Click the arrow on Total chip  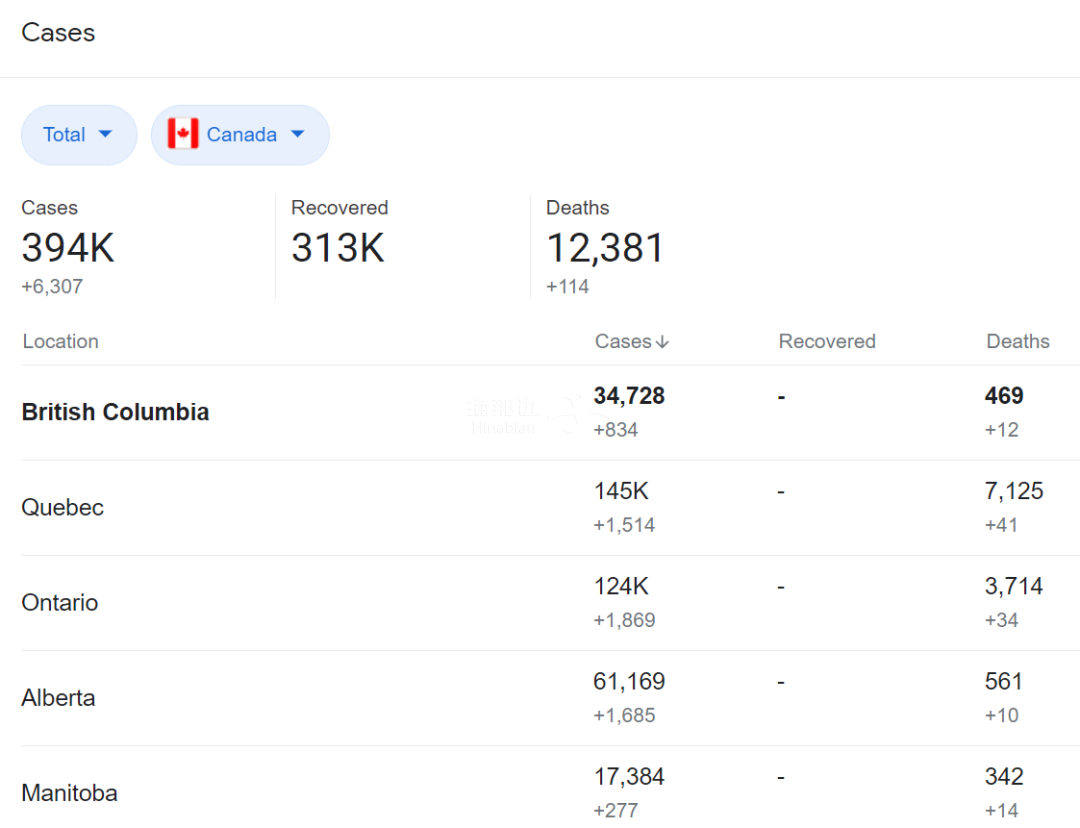(x=105, y=135)
